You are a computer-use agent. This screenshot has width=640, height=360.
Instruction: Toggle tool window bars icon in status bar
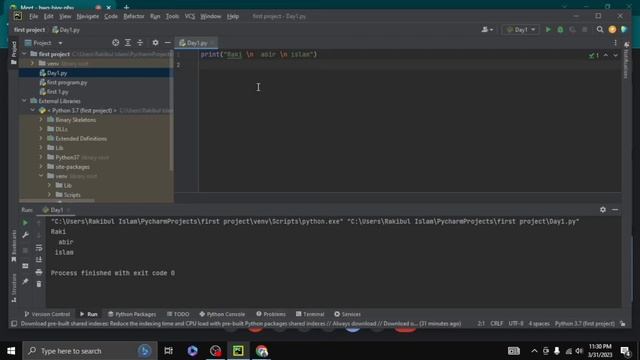point(14,324)
